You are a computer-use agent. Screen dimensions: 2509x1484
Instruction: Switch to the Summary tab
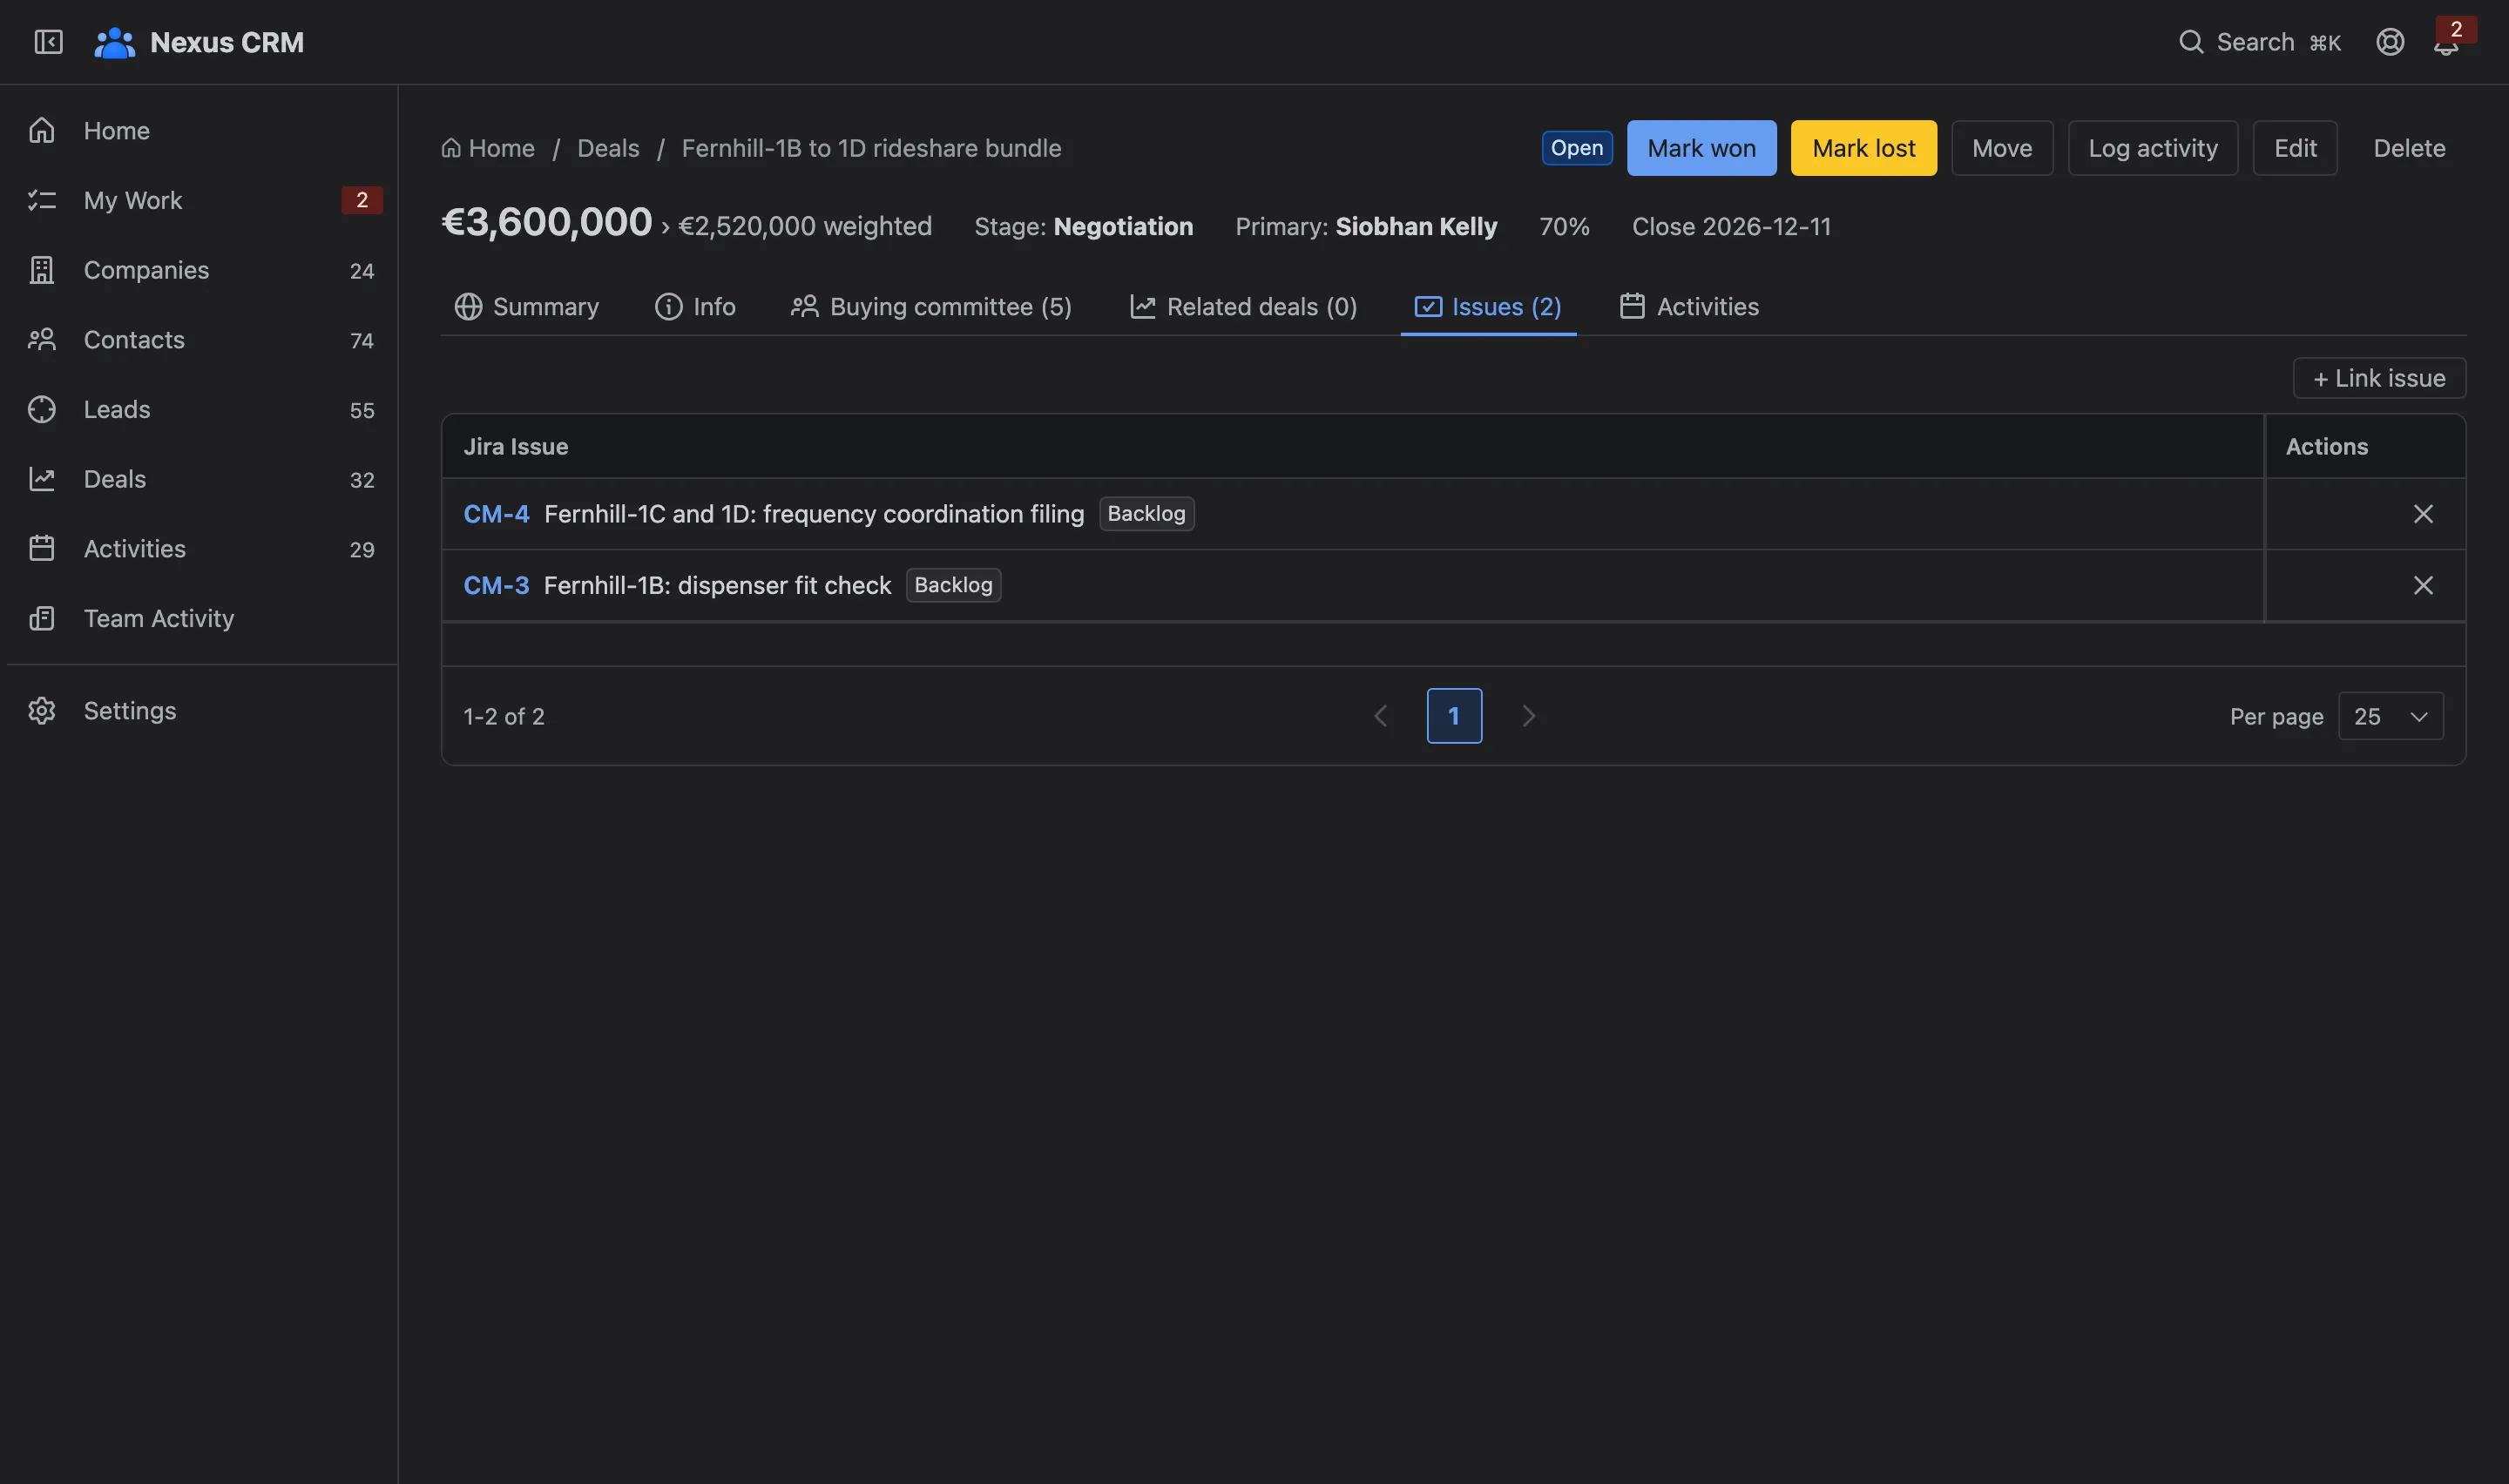(526, 307)
